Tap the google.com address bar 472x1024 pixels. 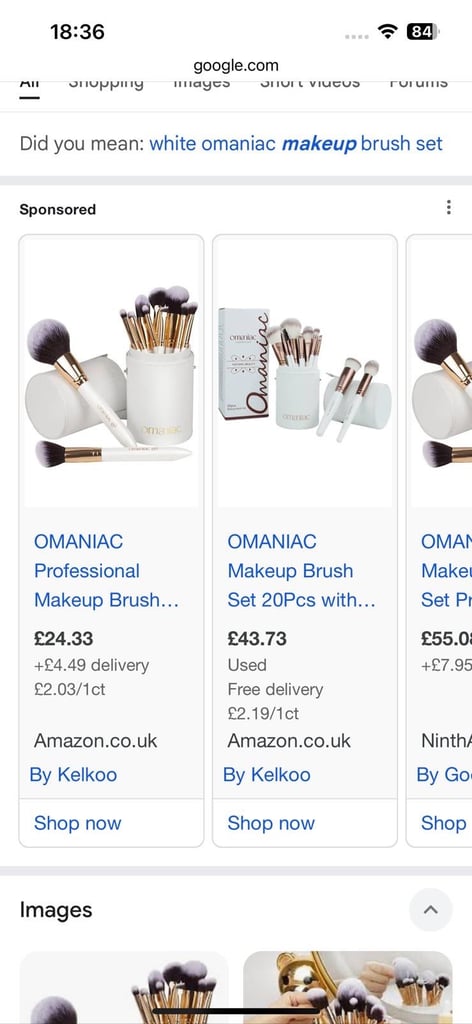tap(236, 65)
